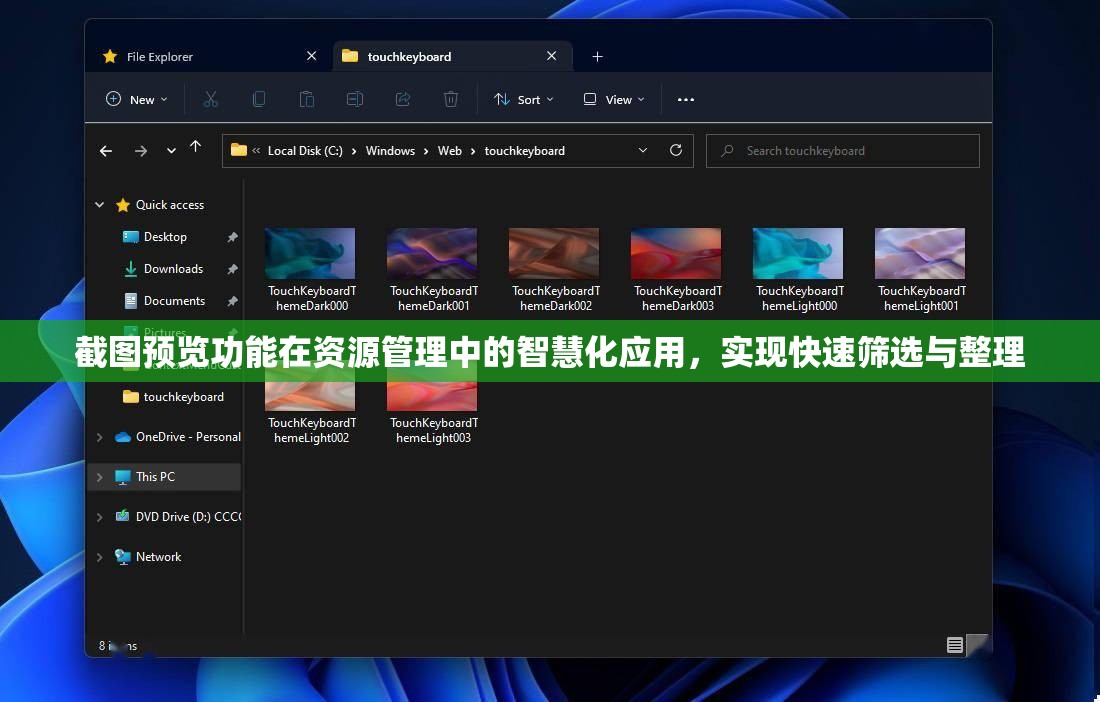Open the Share icon

(x=402, y=99)
